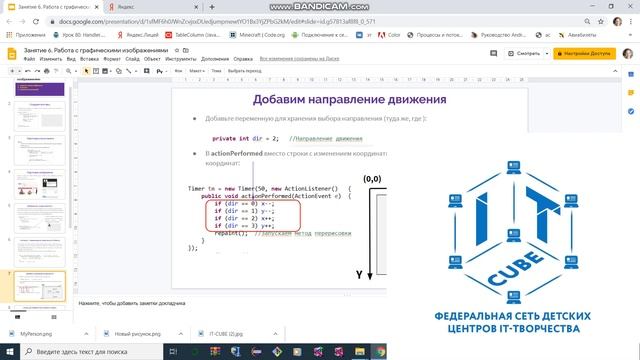Choose the shape tool

click(119, 71)
